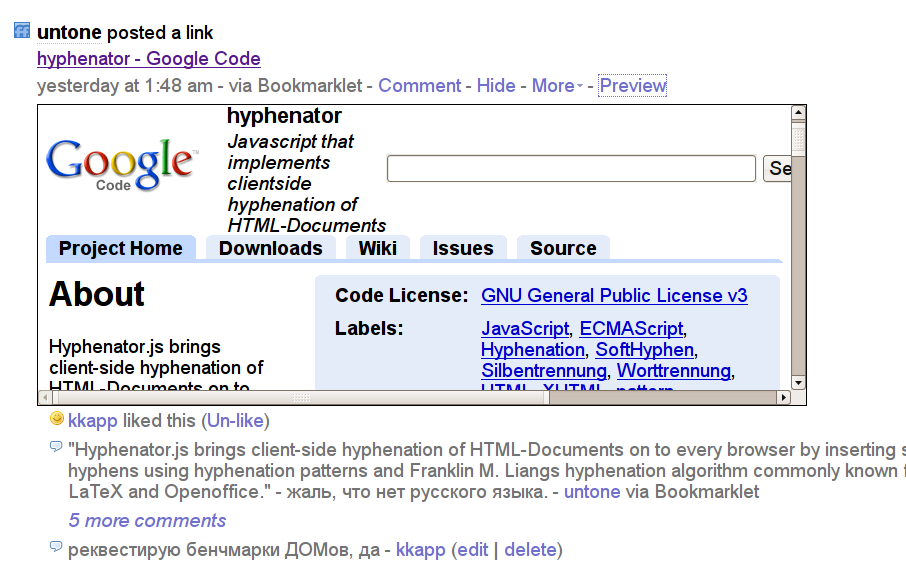
Task: Click the About heading in the preview
Action: click(x=96, y=294)
